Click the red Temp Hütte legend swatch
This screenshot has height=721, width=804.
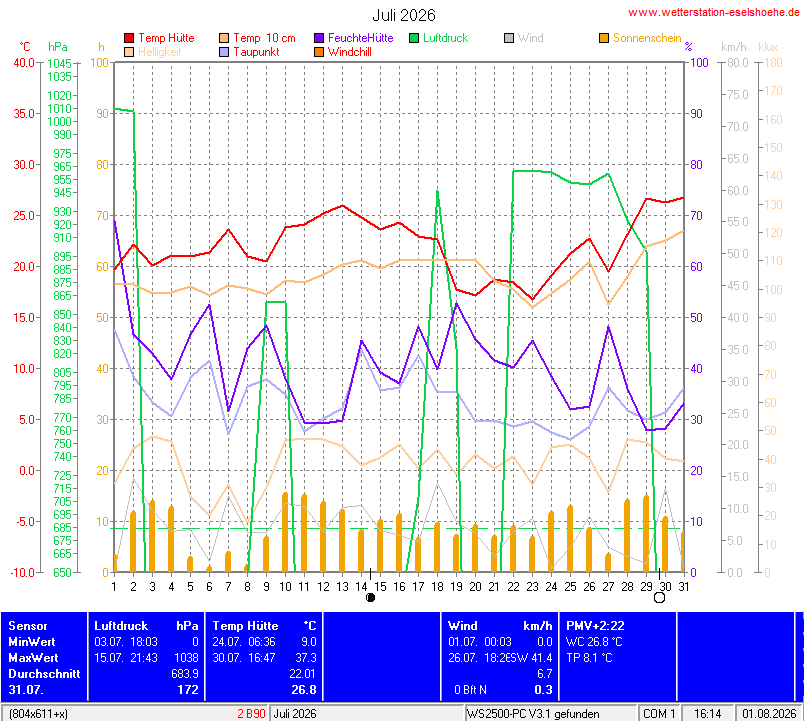click(129, 38)
